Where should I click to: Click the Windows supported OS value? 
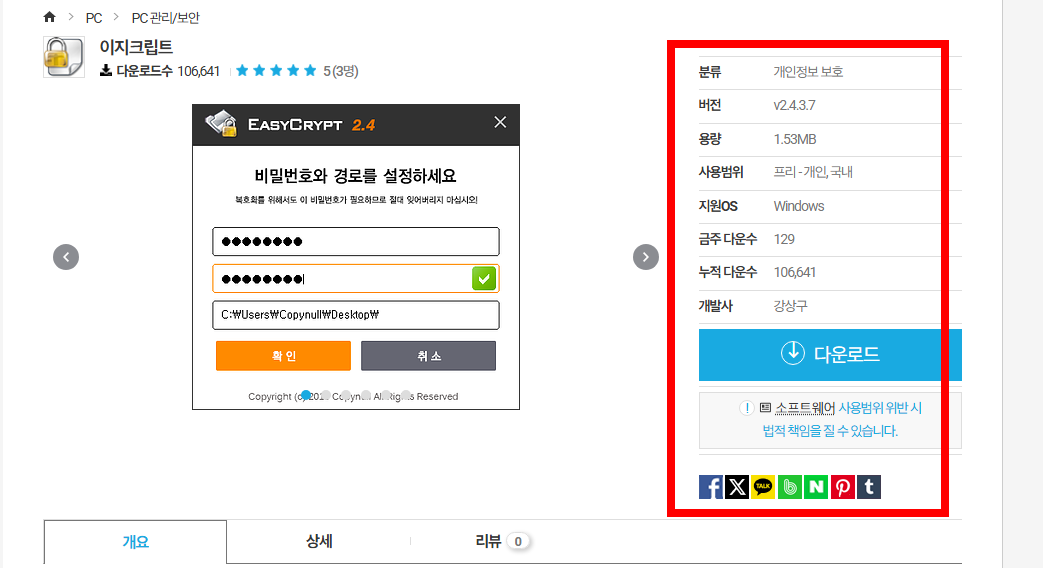(x=799, y=206)
